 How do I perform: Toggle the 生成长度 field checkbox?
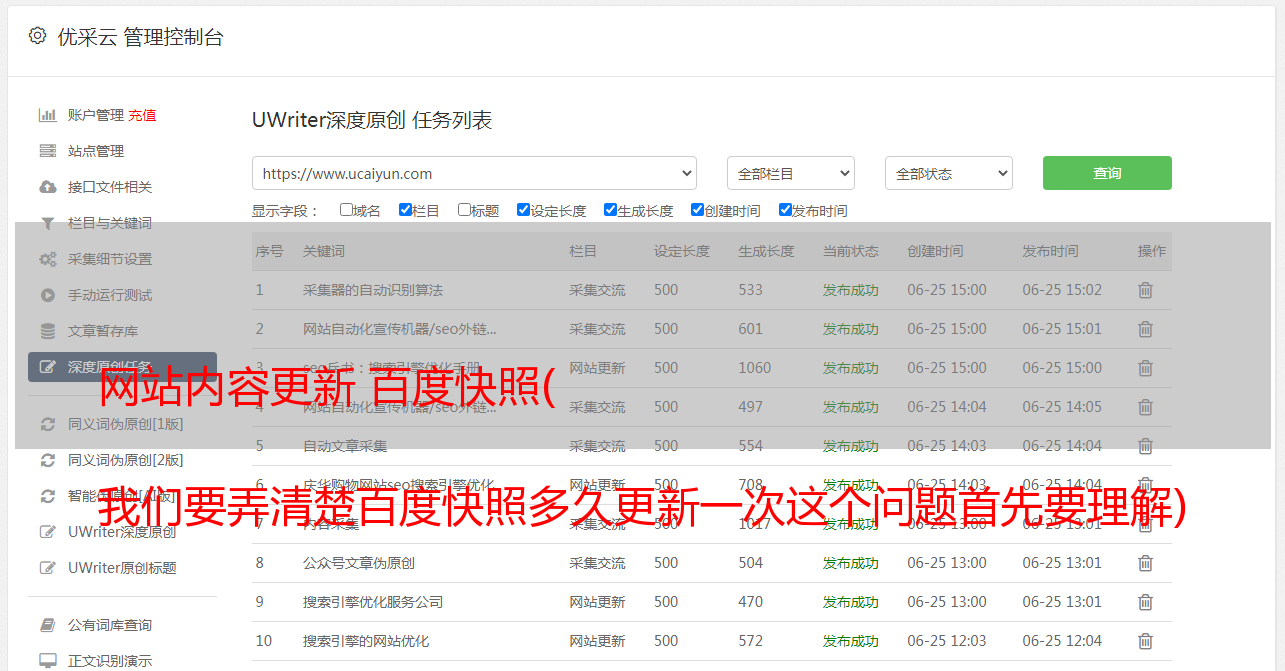pyautogui.click(x=610, y=210)
